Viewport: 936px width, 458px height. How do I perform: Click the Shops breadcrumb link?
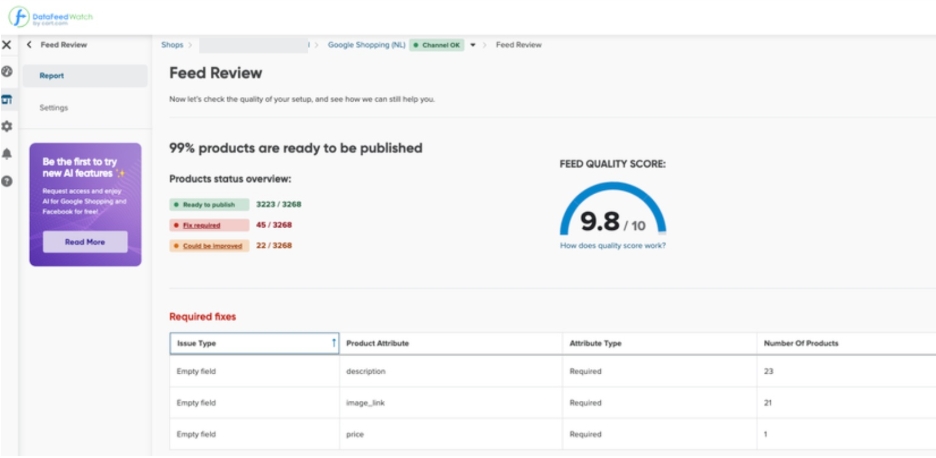pos(172,45)
